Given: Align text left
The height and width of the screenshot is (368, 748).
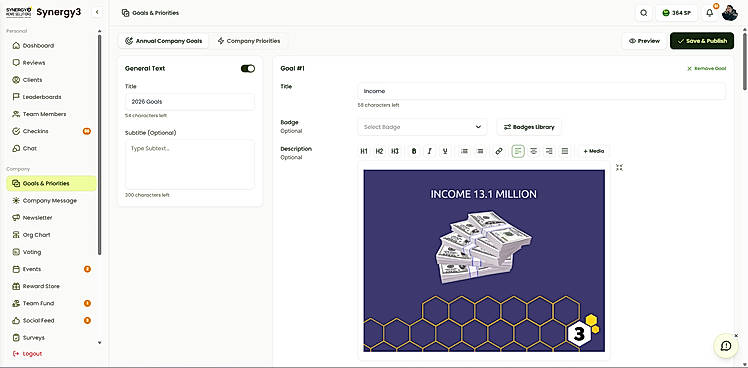Looking at the screenshot, I should pos(518,151).
